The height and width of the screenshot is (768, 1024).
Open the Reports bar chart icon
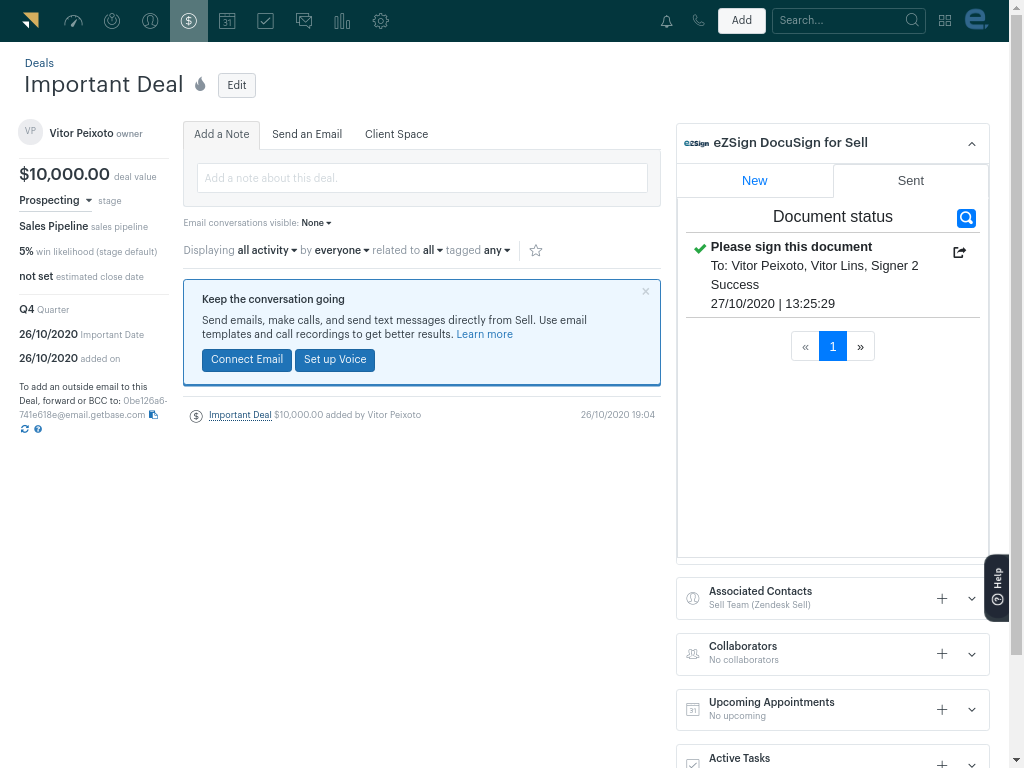(342, 21)
